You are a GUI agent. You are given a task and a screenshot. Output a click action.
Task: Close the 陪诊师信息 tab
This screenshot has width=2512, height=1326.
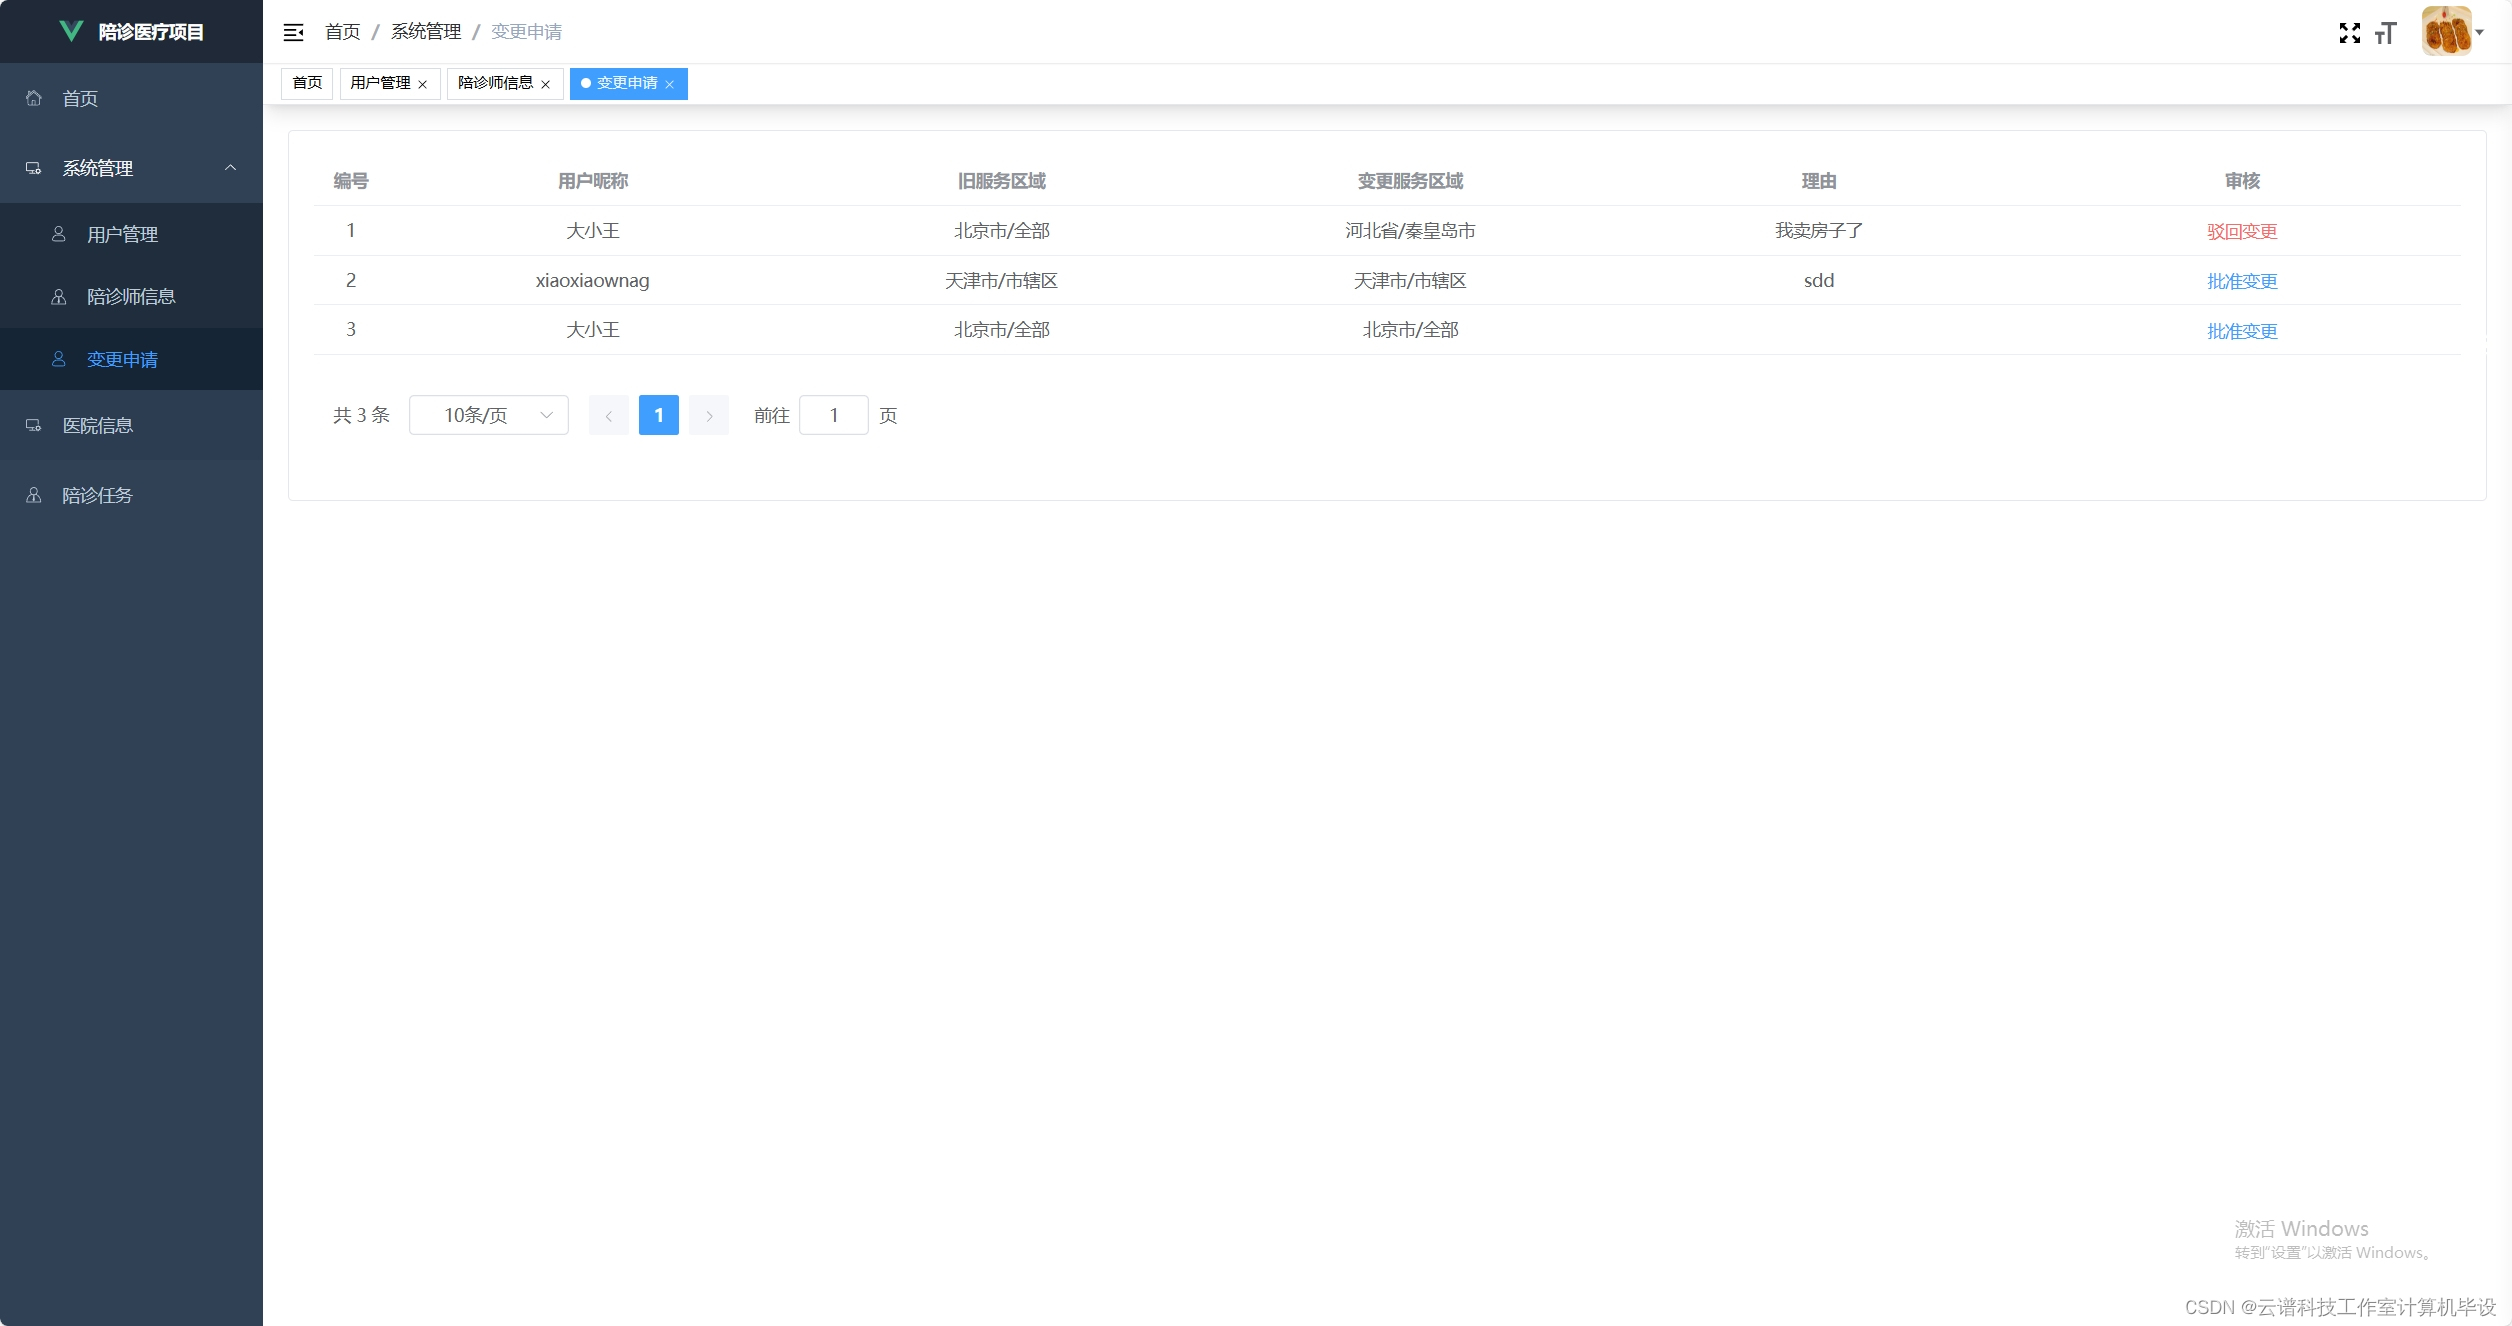[x=546, y=84]
